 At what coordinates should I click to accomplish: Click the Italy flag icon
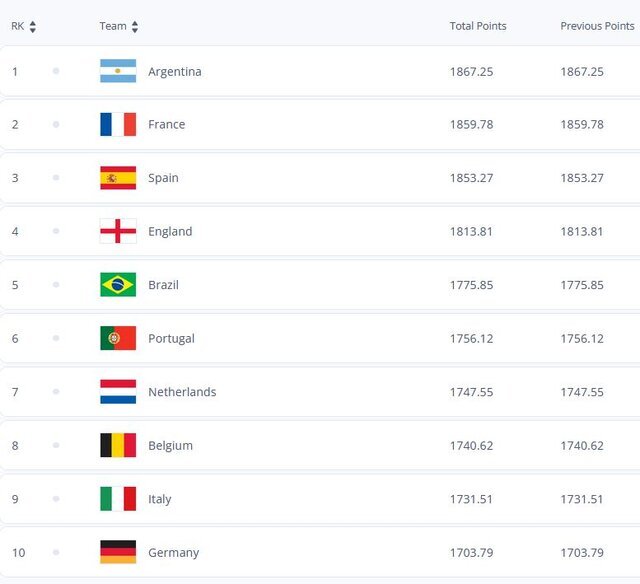click(118, 499)
